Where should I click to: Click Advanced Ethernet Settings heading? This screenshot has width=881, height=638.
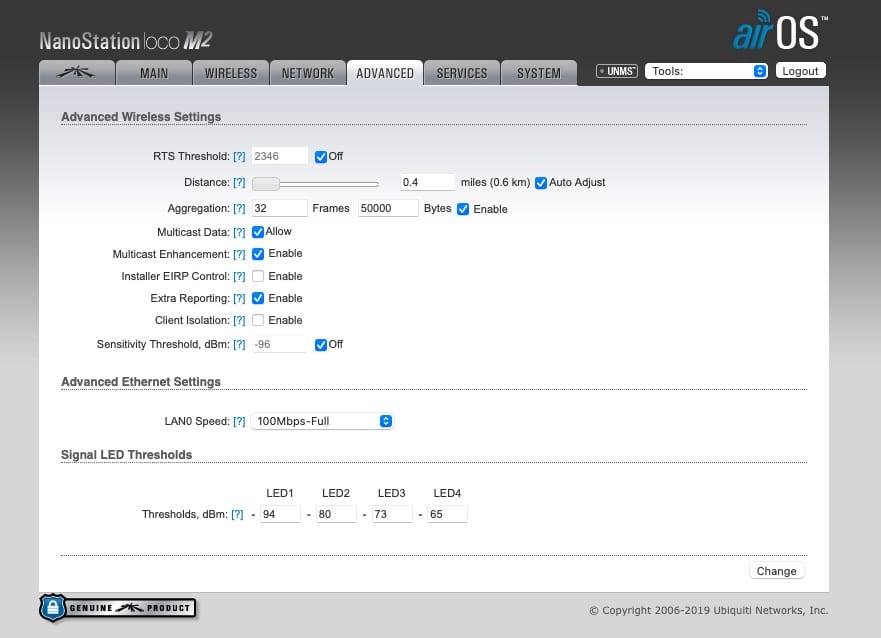coord(141,382)
